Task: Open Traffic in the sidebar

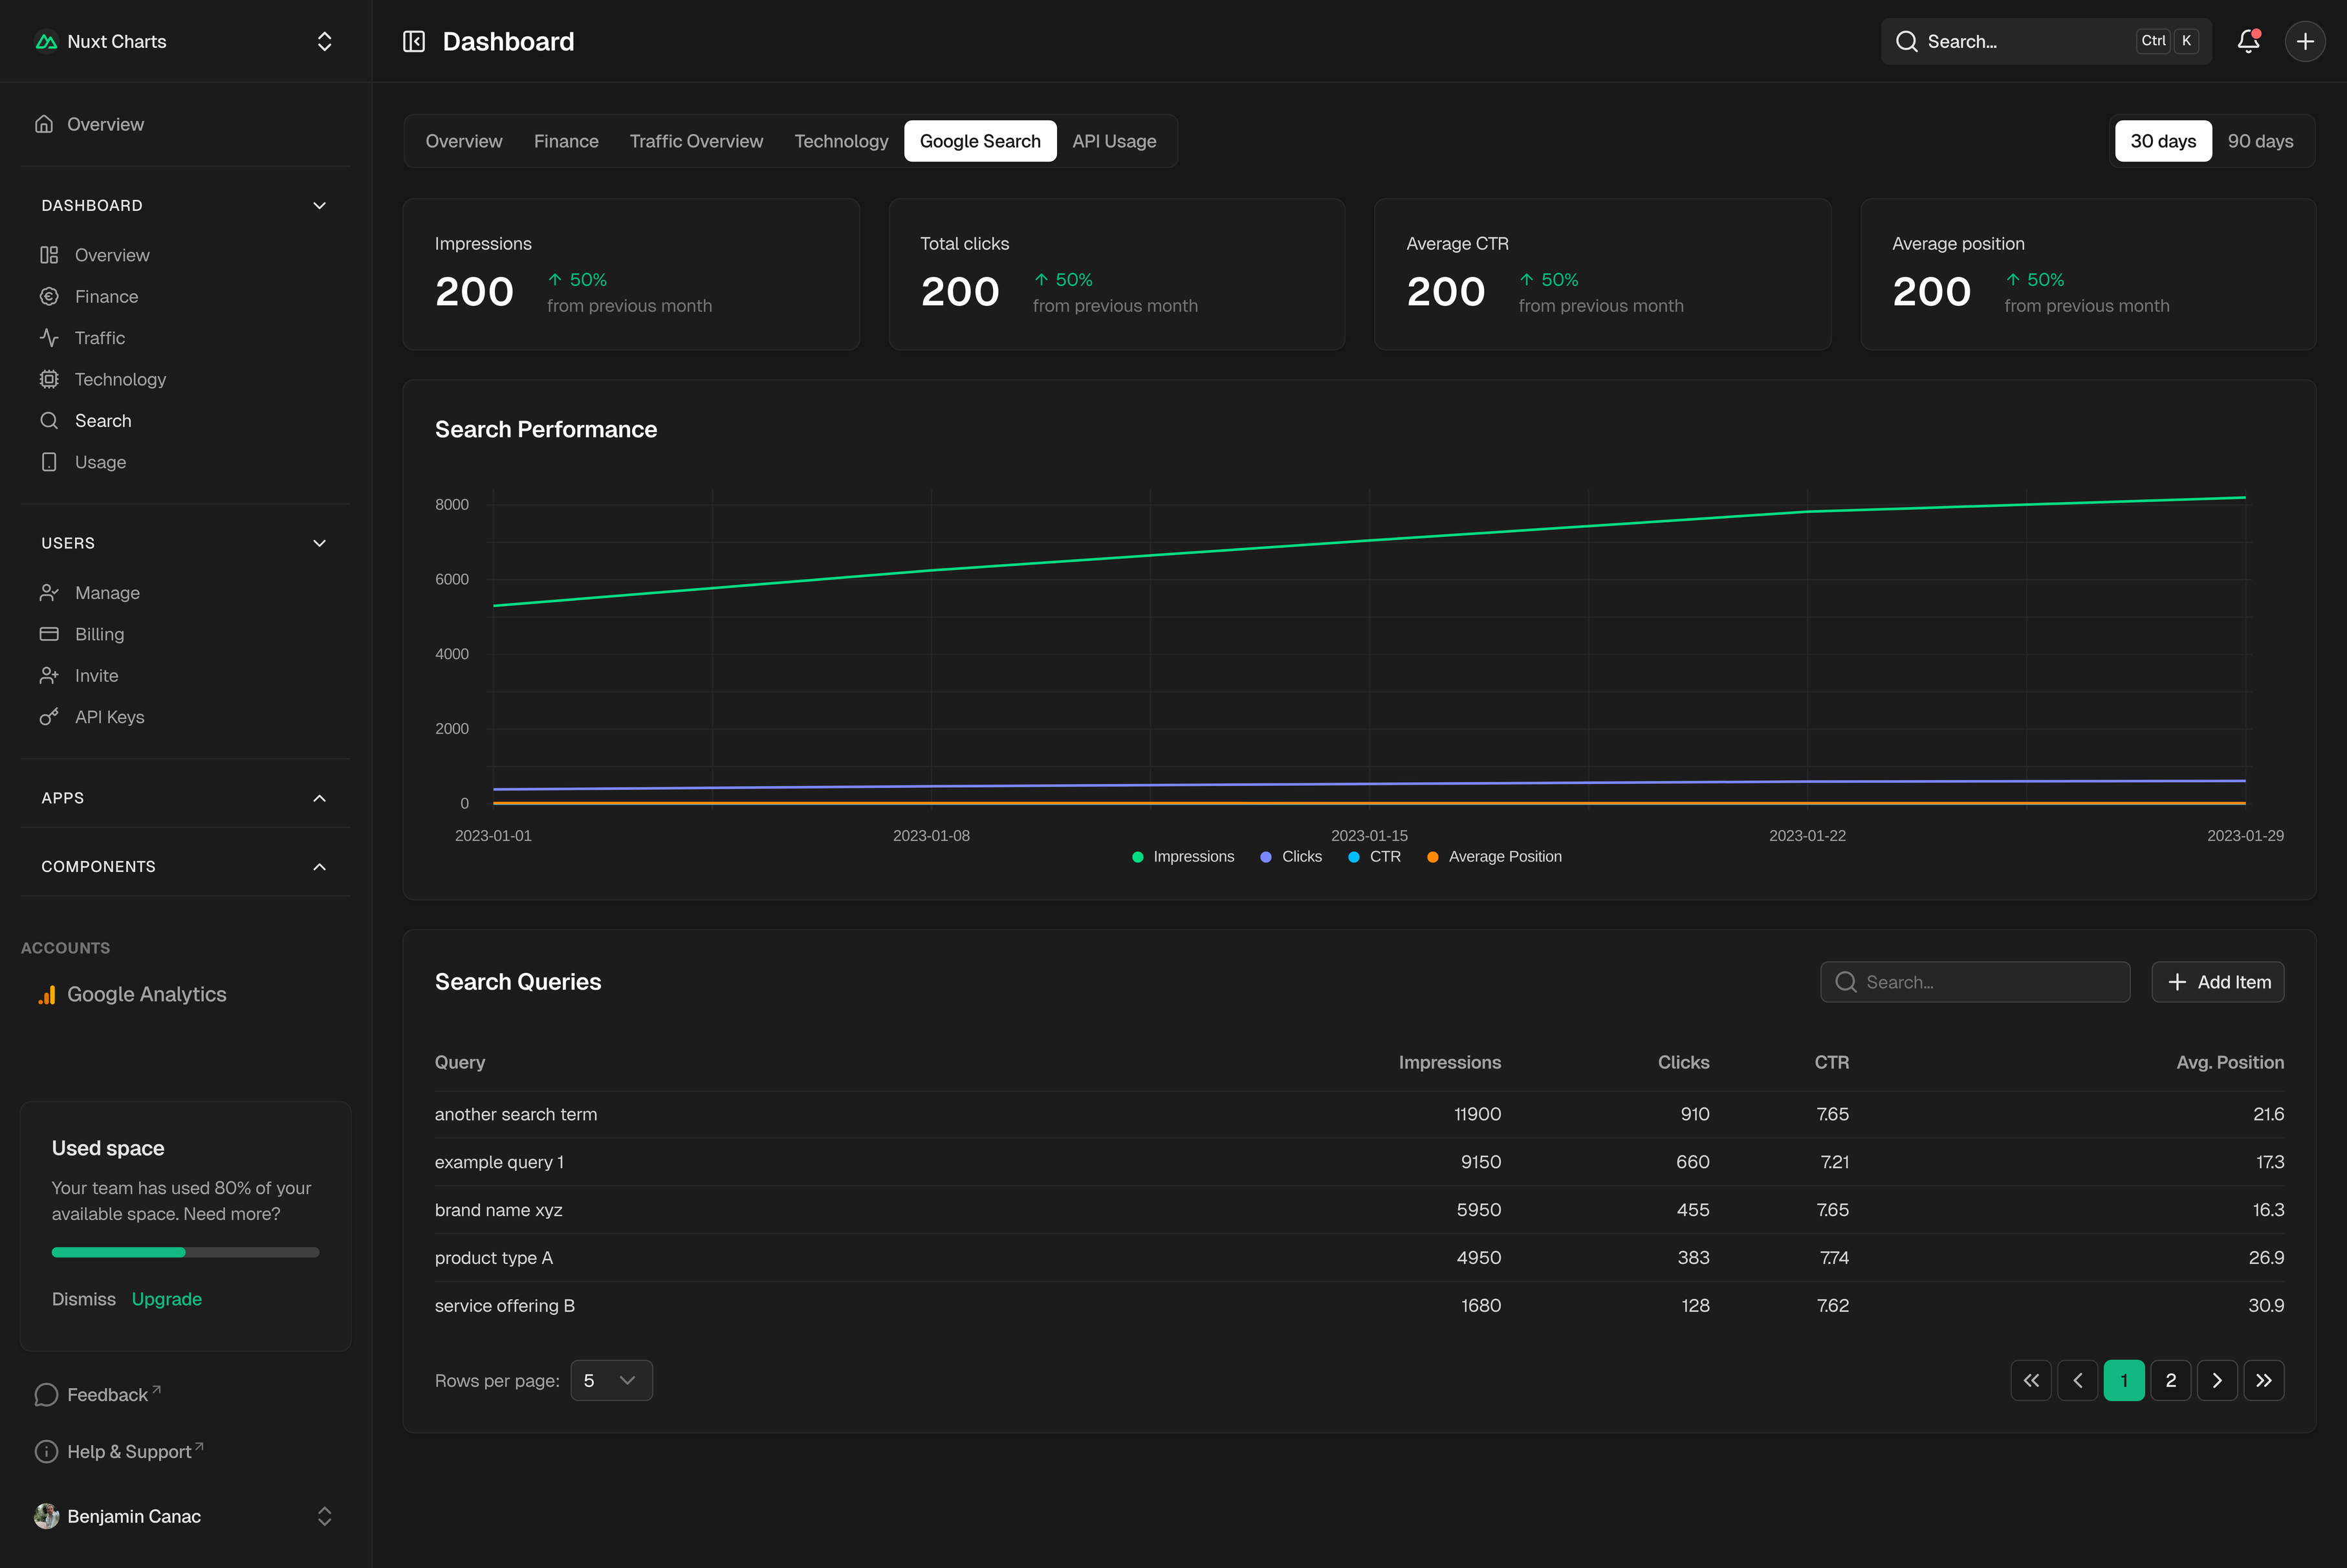Action: coord(100,338)
